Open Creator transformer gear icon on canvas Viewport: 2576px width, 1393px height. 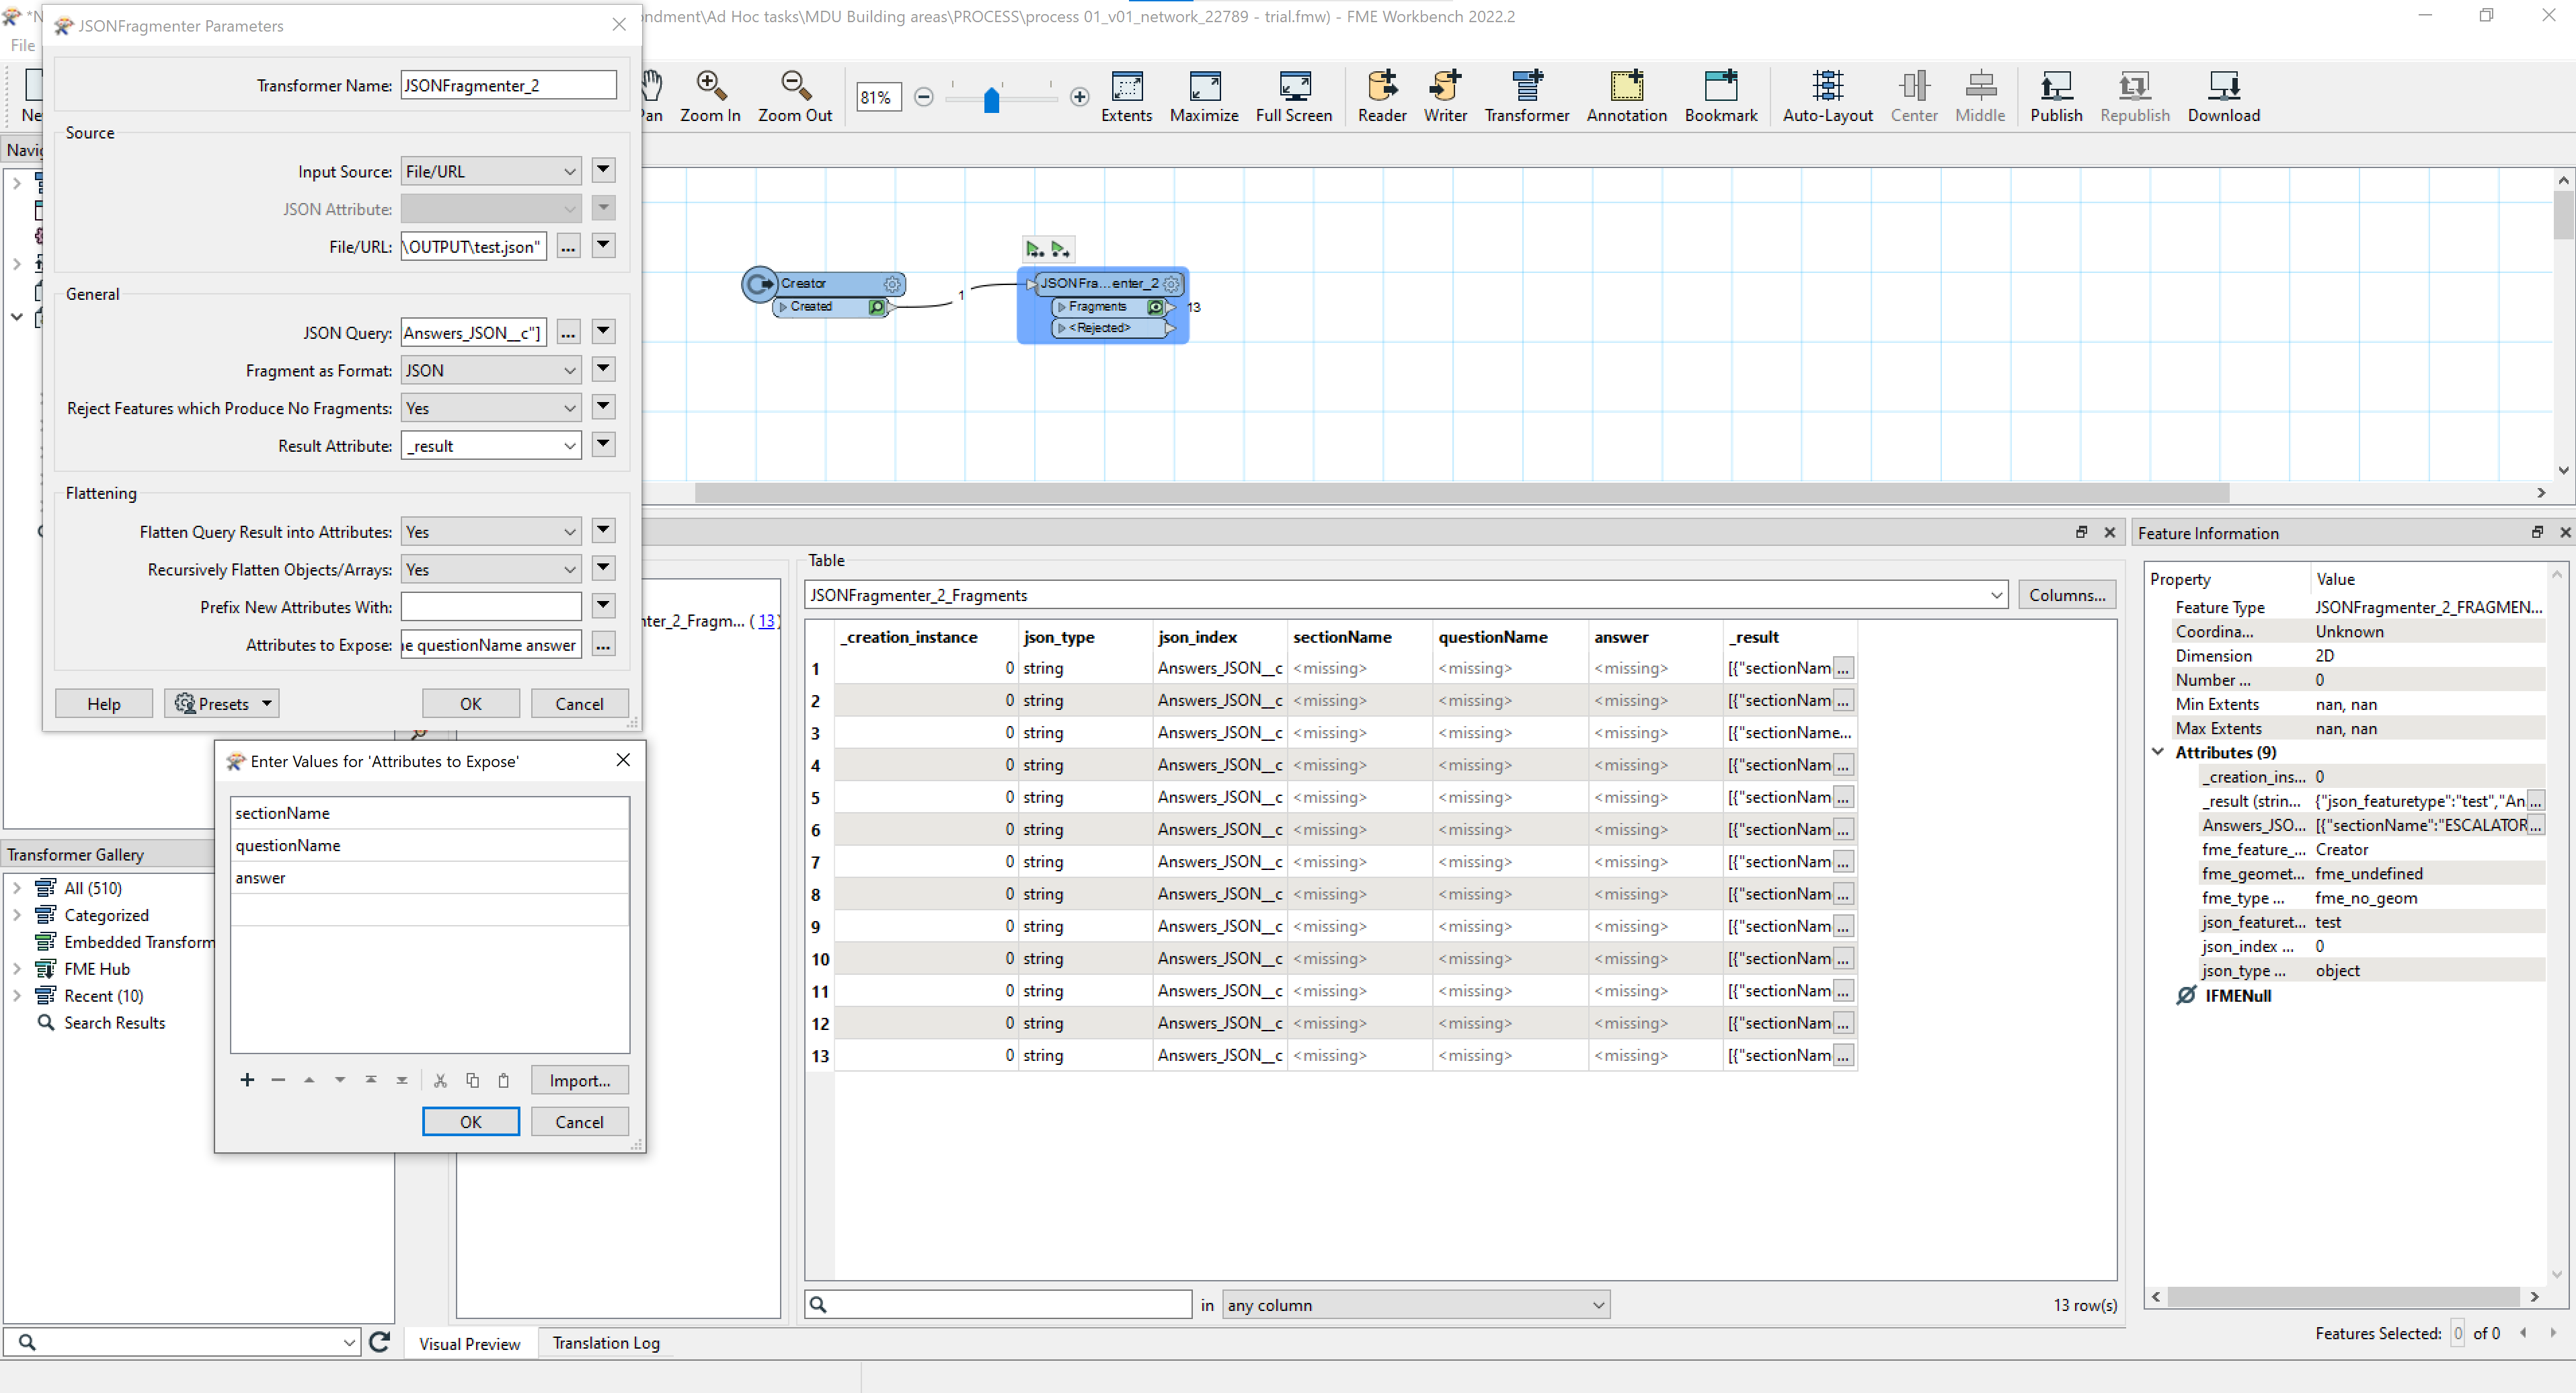click(892, 285)
